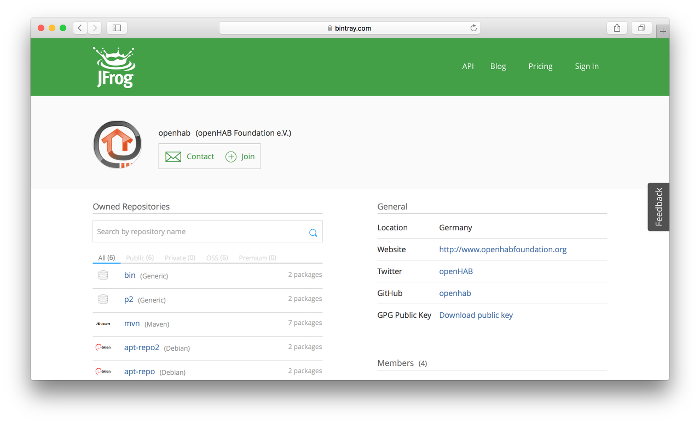700x424 pixels.
Task: Click the Contact envelope icon
Action: pyautogui.click(x=173, y=157)
